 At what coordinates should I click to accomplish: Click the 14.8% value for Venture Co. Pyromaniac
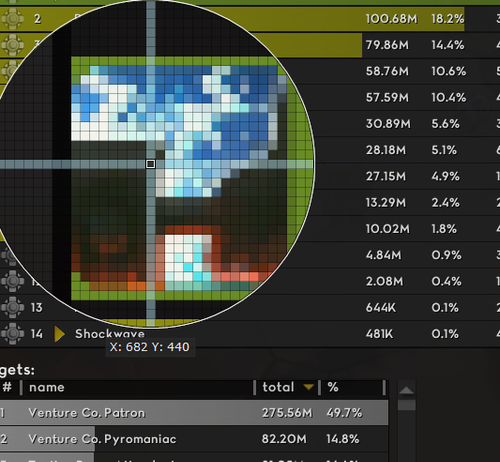pyautogui.click(x=343, y=439)
